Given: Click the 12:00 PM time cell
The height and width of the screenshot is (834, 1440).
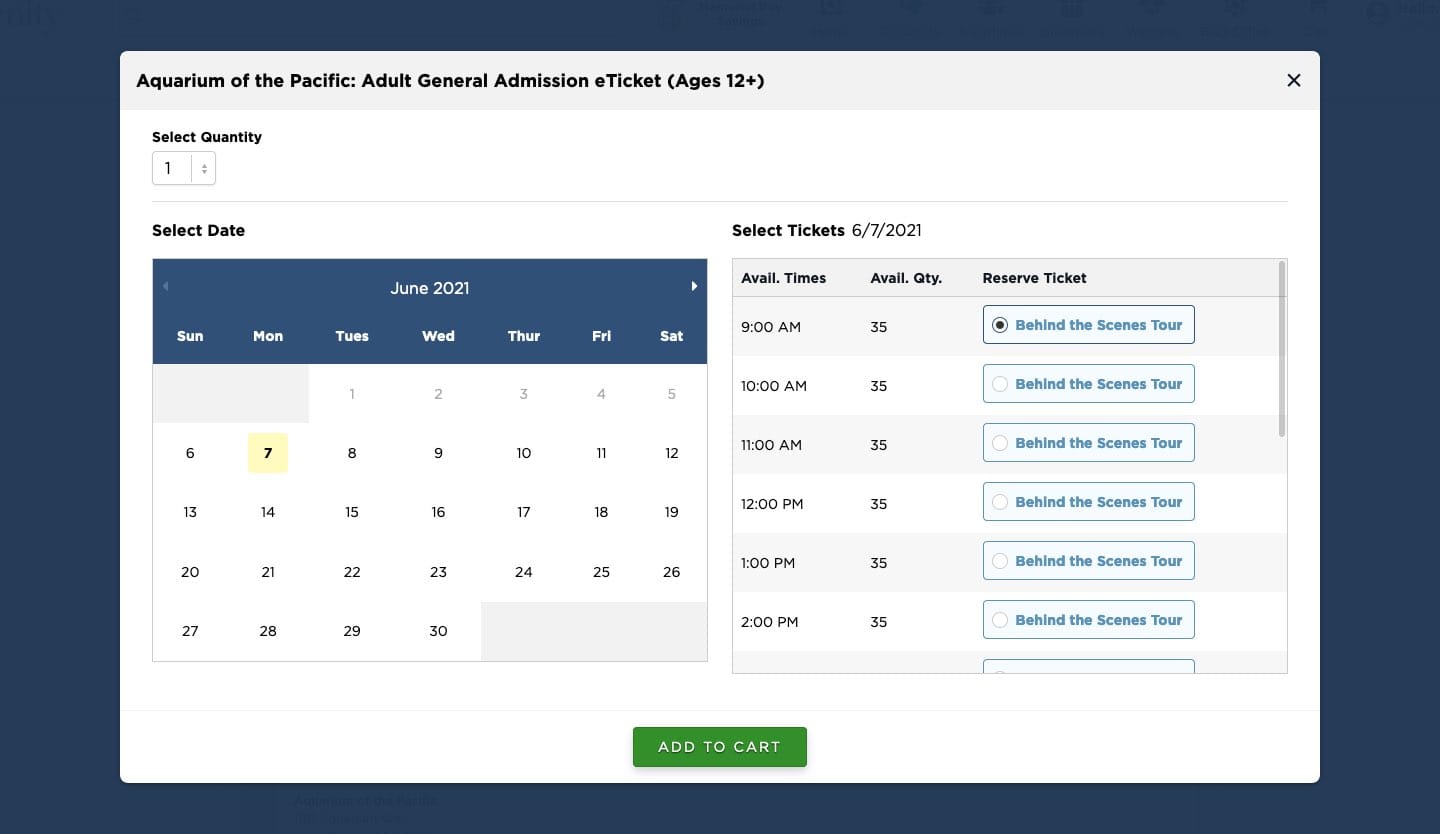Looking at the screenshot, I should [x=772, y=504].
